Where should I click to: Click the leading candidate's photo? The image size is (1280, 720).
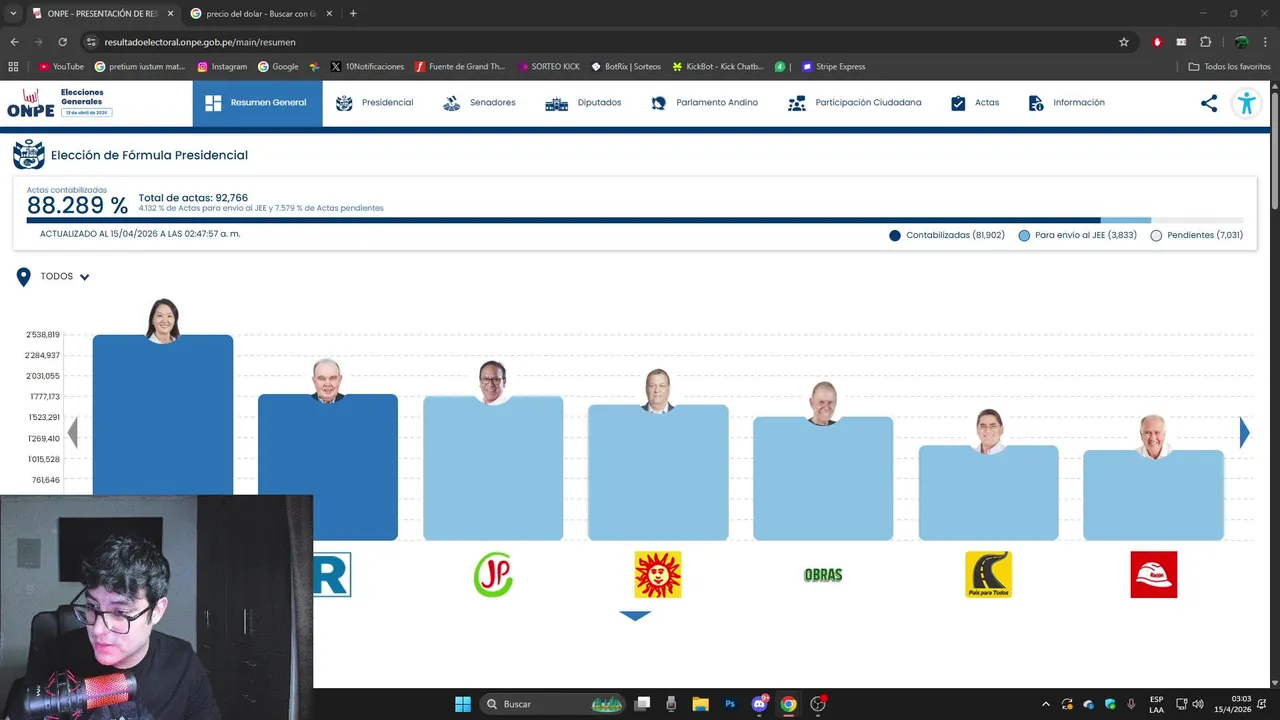[x=163, y=321]
